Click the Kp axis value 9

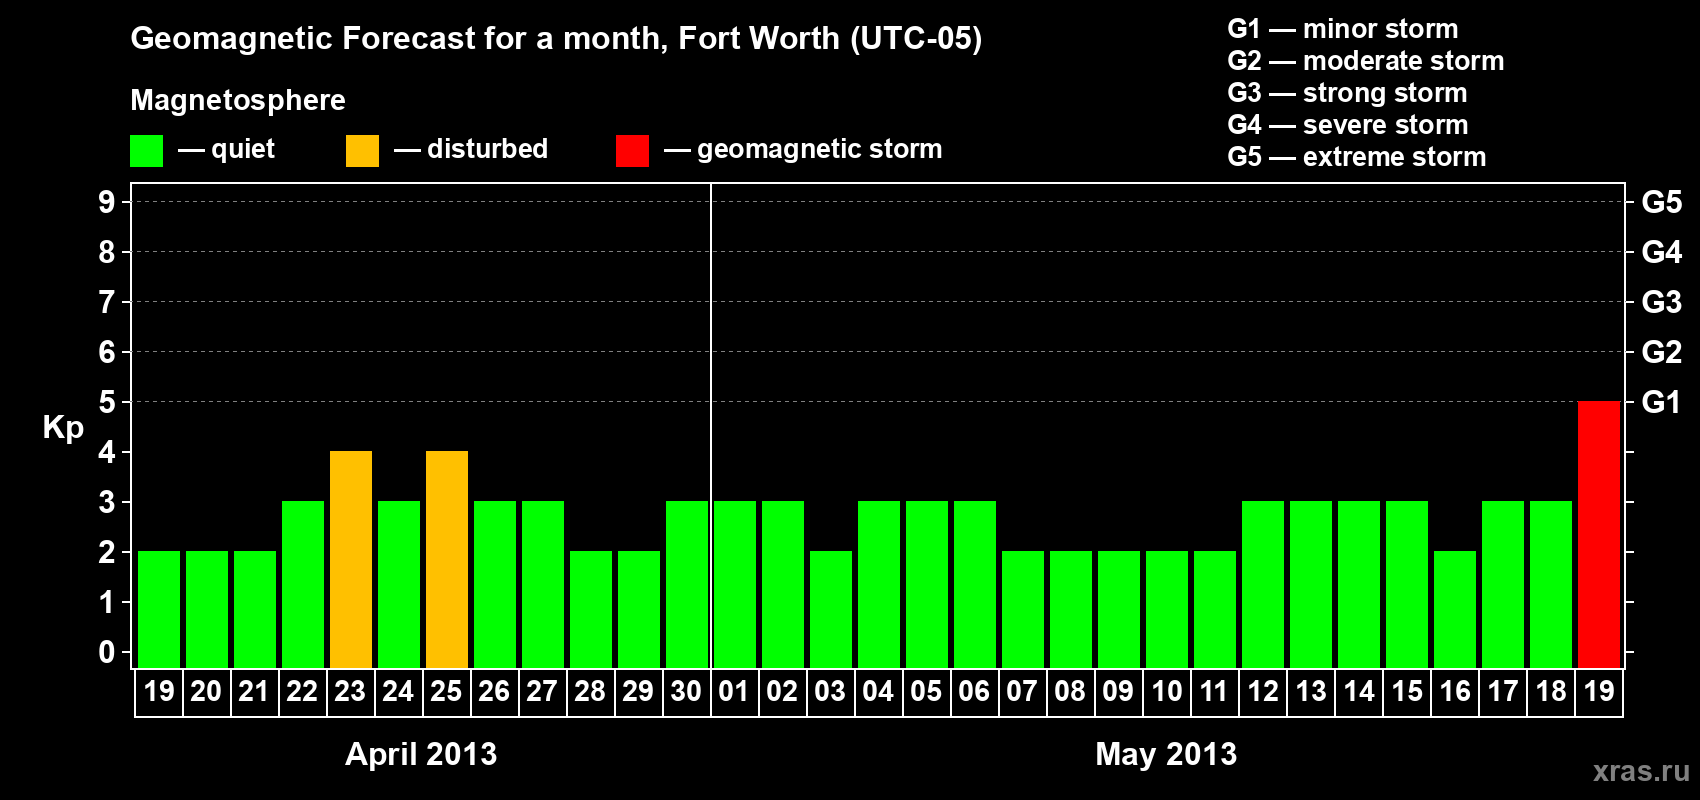[x=107, y=202]
